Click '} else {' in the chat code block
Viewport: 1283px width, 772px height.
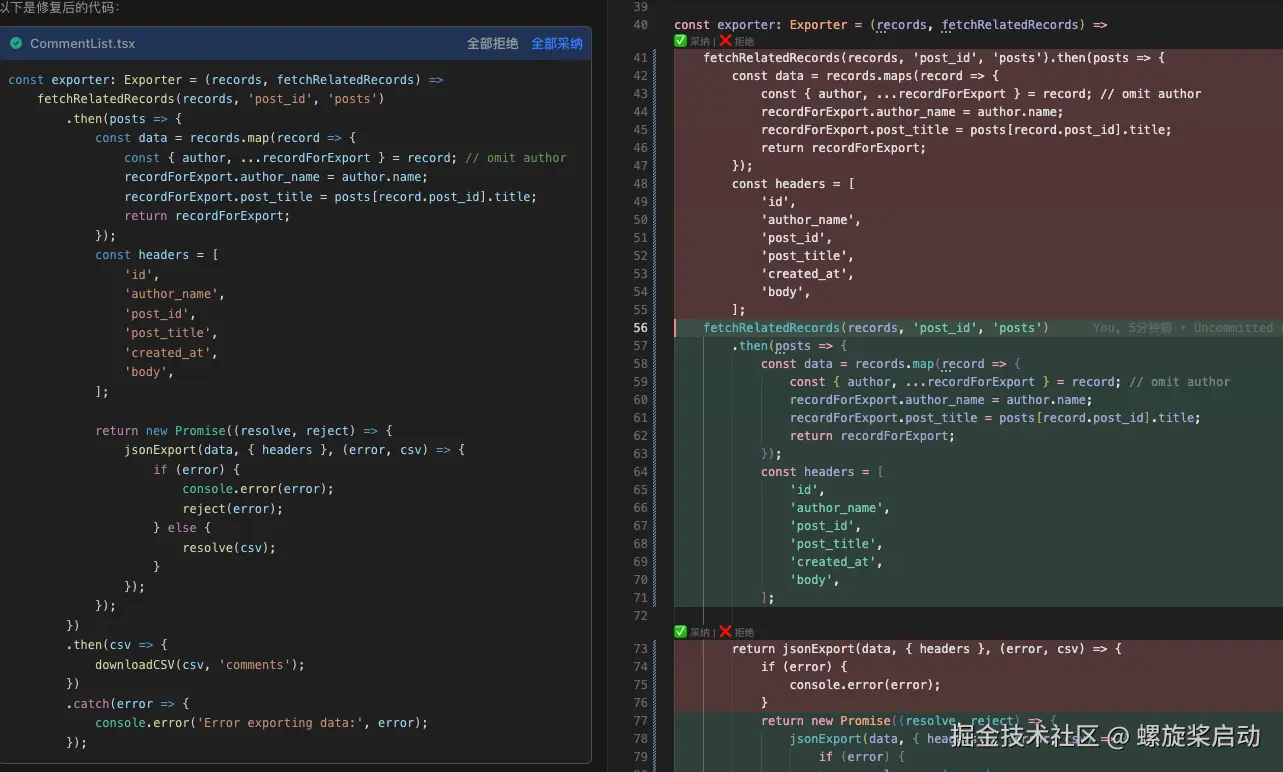click(182, 528)
